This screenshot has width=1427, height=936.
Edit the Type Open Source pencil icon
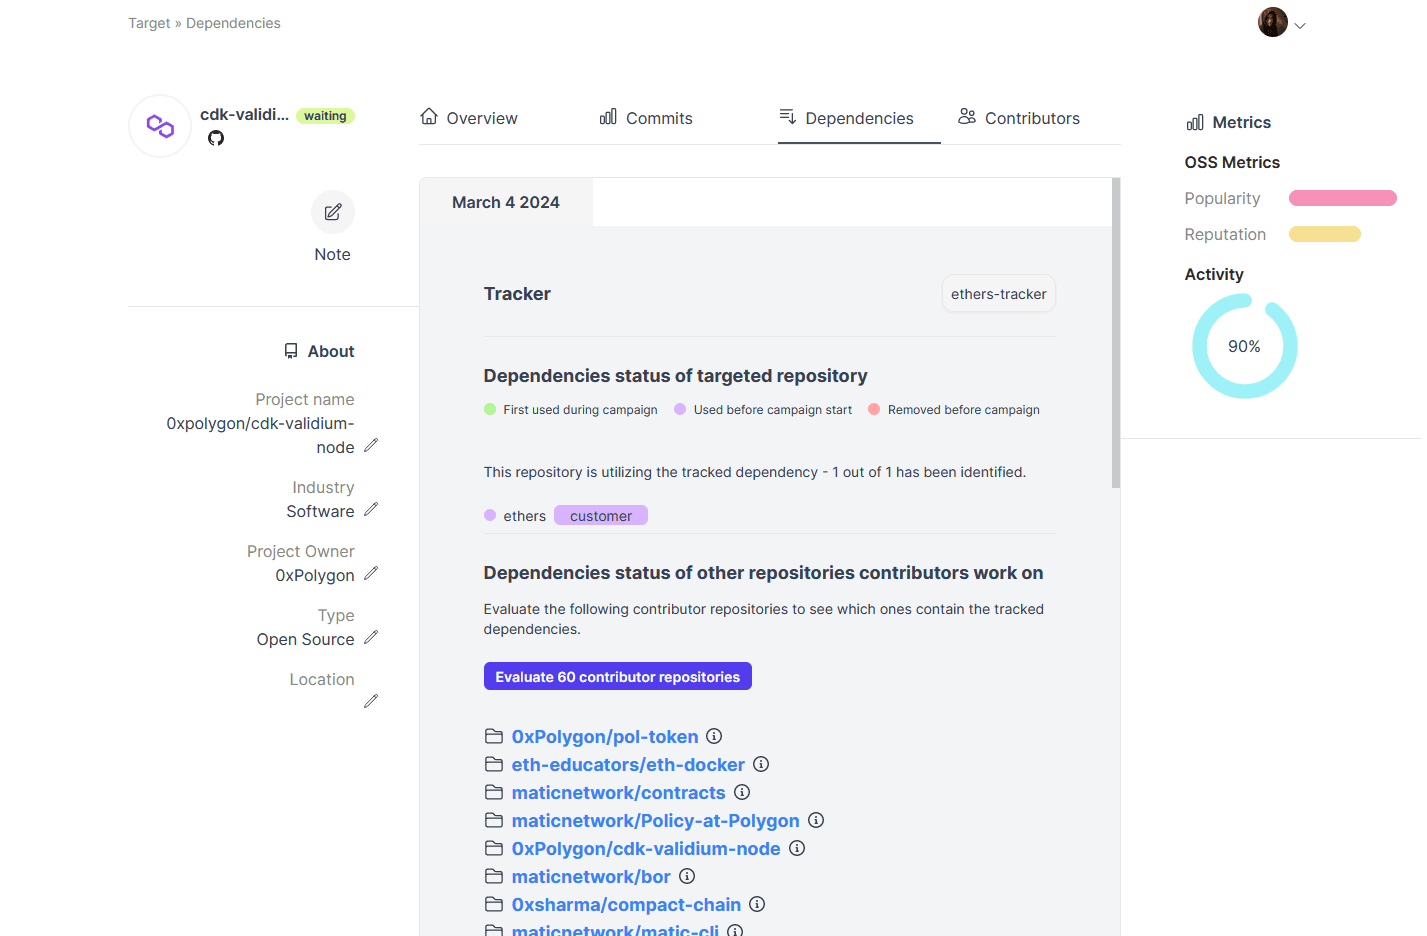tap(371, 637)
